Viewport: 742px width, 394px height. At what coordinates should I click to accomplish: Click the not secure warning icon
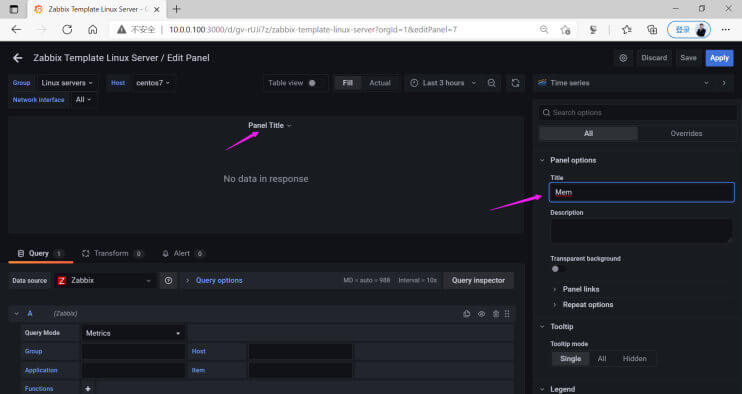(122, 29)
